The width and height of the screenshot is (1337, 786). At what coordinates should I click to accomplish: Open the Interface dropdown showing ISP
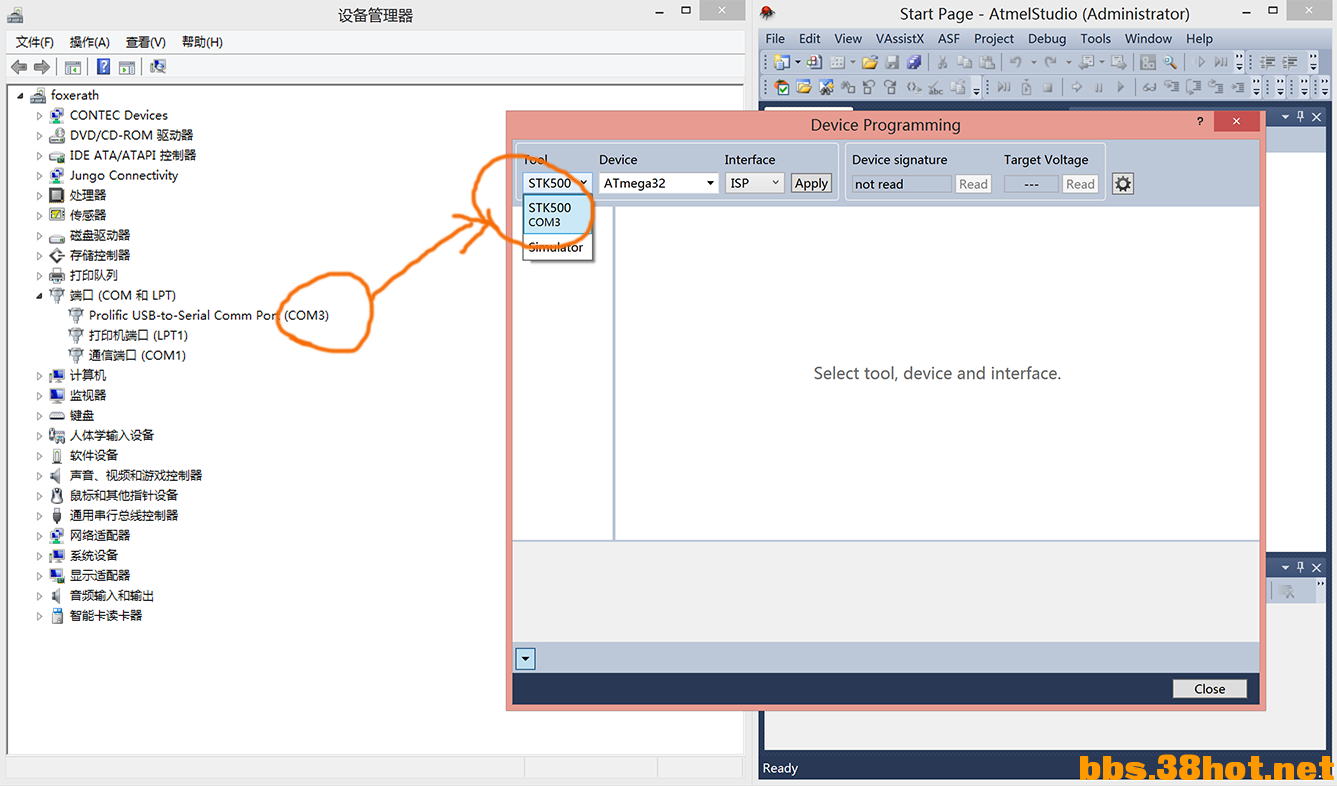click(x=754, y=183)
